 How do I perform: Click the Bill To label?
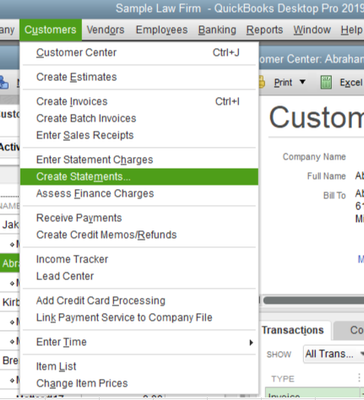335,195
